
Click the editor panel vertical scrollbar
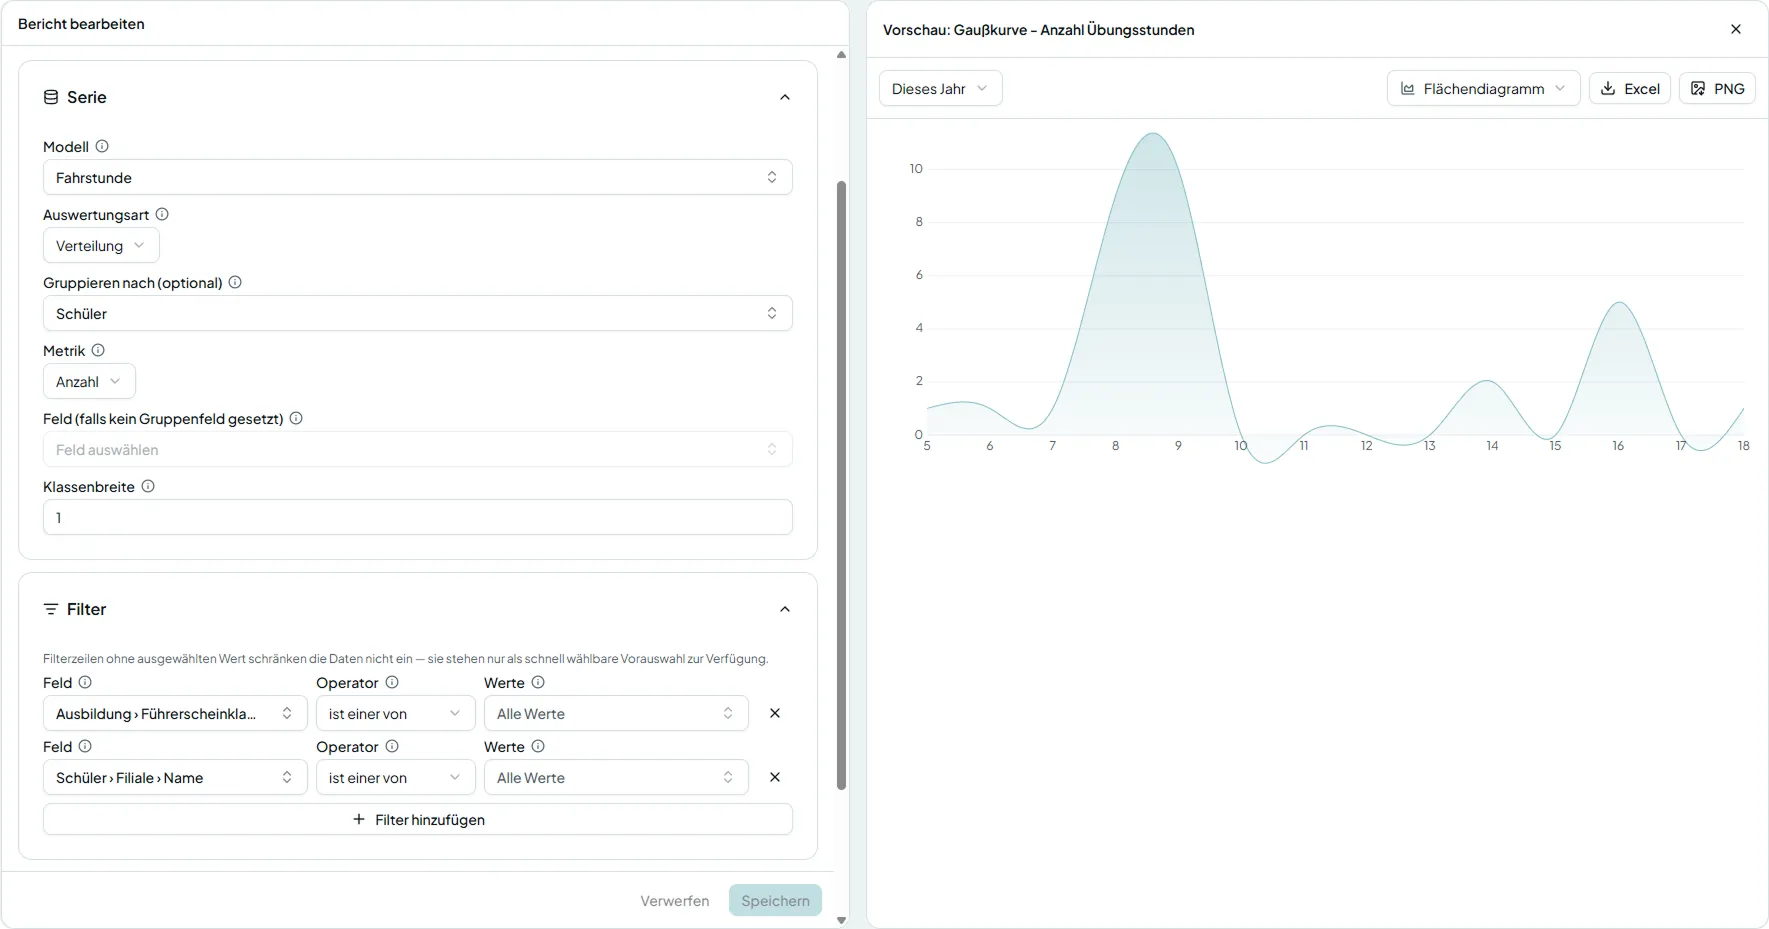(x=841, y=485)
